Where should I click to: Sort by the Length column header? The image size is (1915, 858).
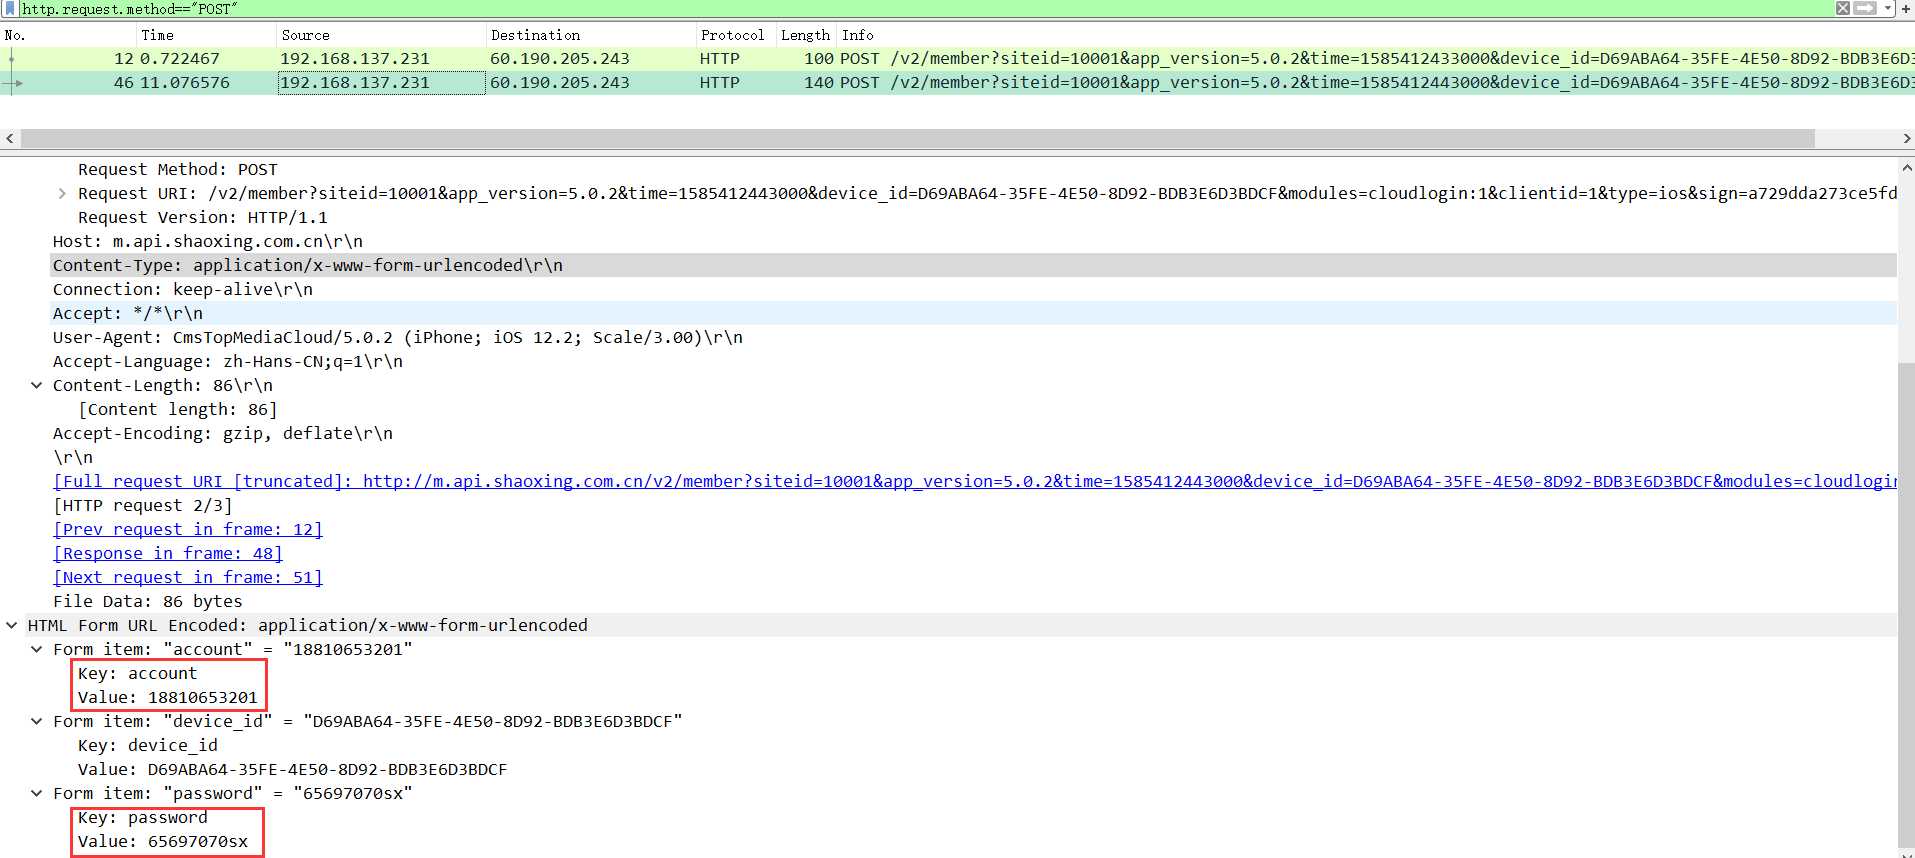(806, 35)
